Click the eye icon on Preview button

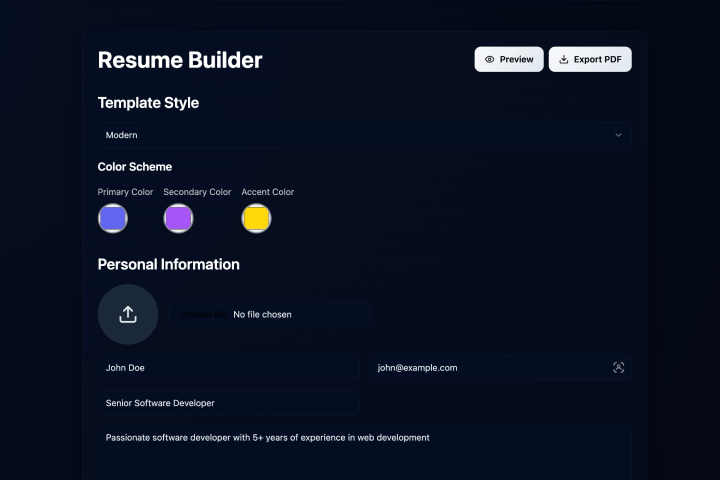[x=490, y=60]
